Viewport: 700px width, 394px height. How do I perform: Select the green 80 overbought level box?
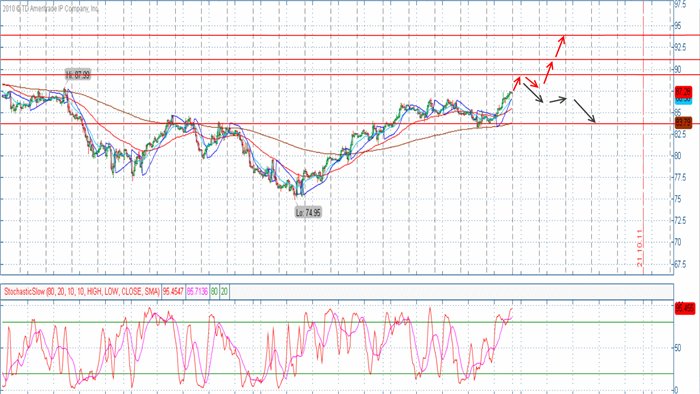[214, 292]
